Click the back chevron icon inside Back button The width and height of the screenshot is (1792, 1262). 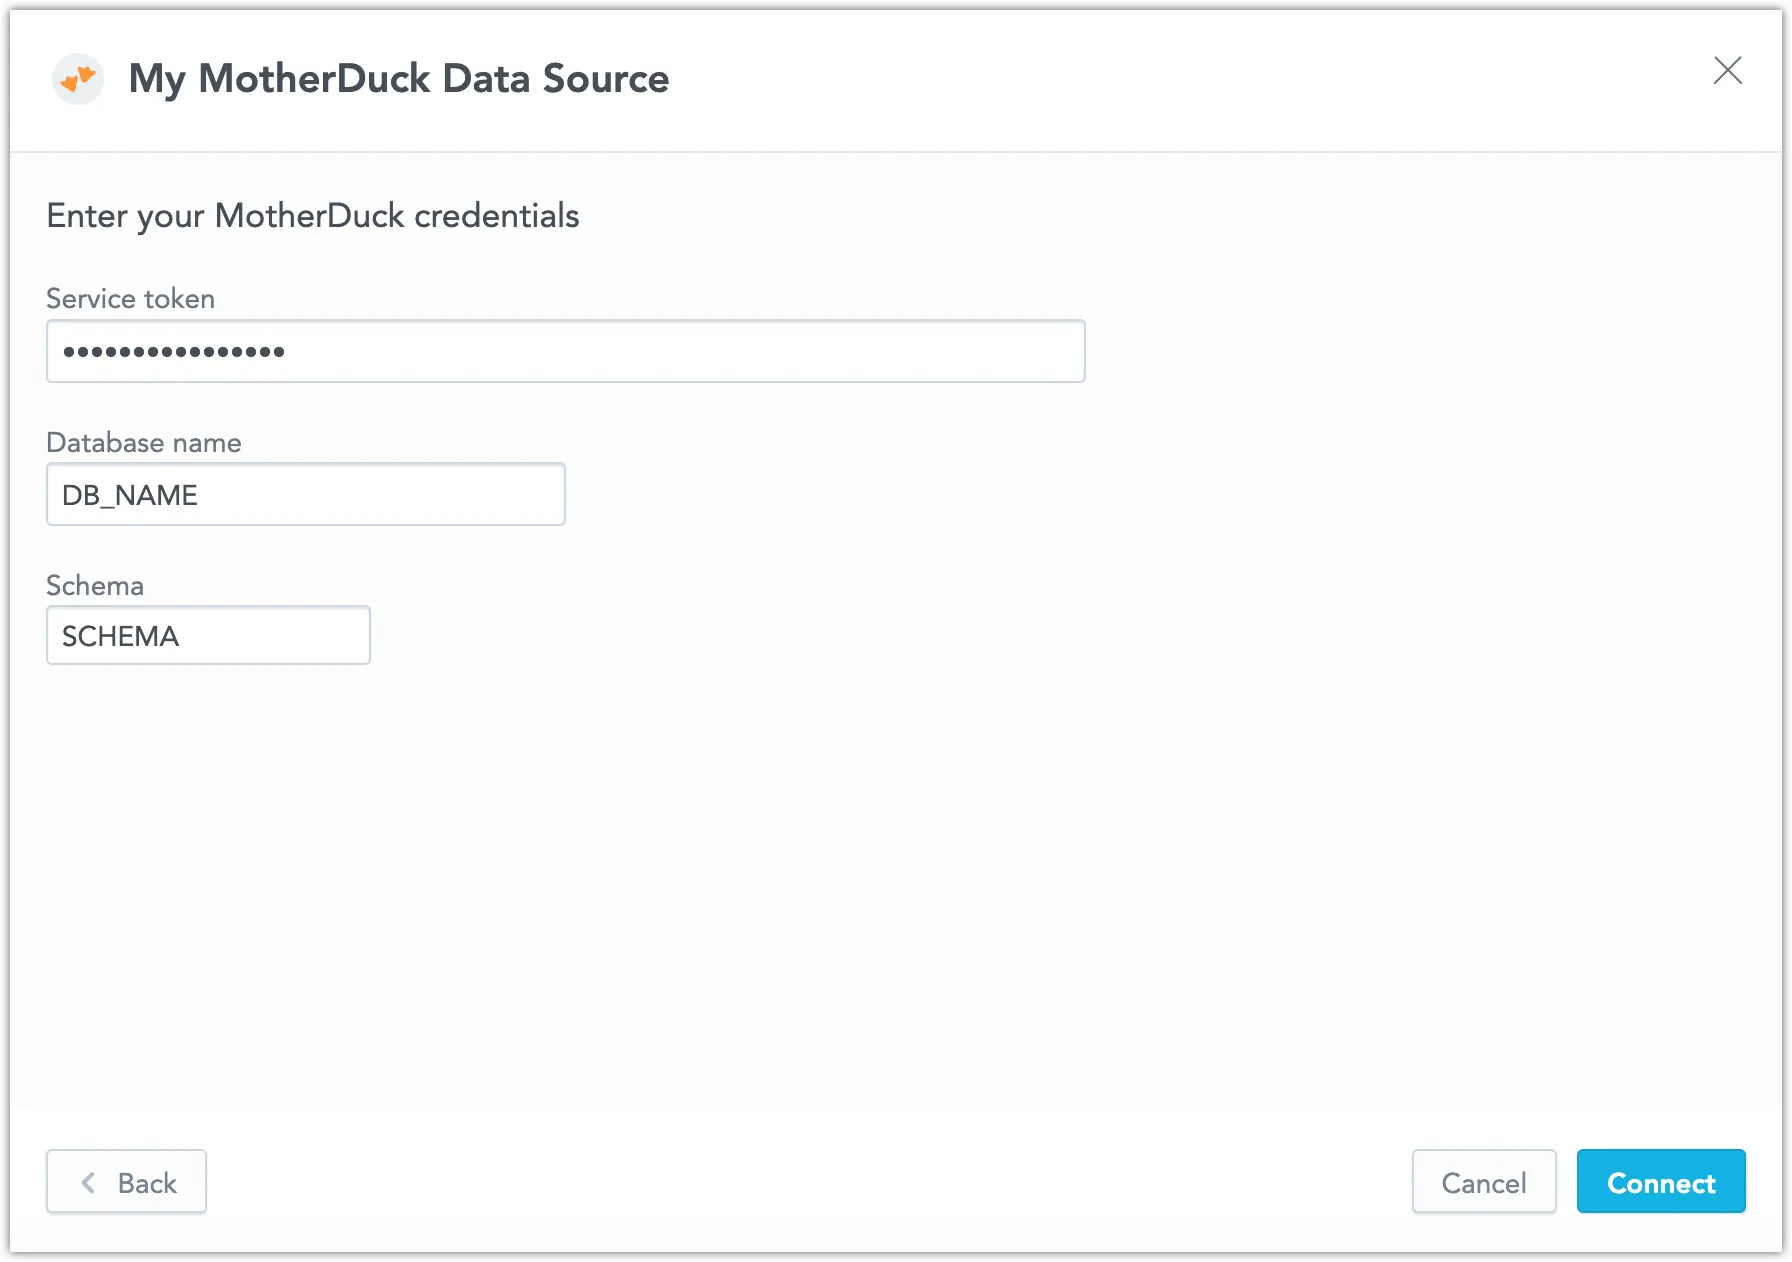(x=89, y=1182)
